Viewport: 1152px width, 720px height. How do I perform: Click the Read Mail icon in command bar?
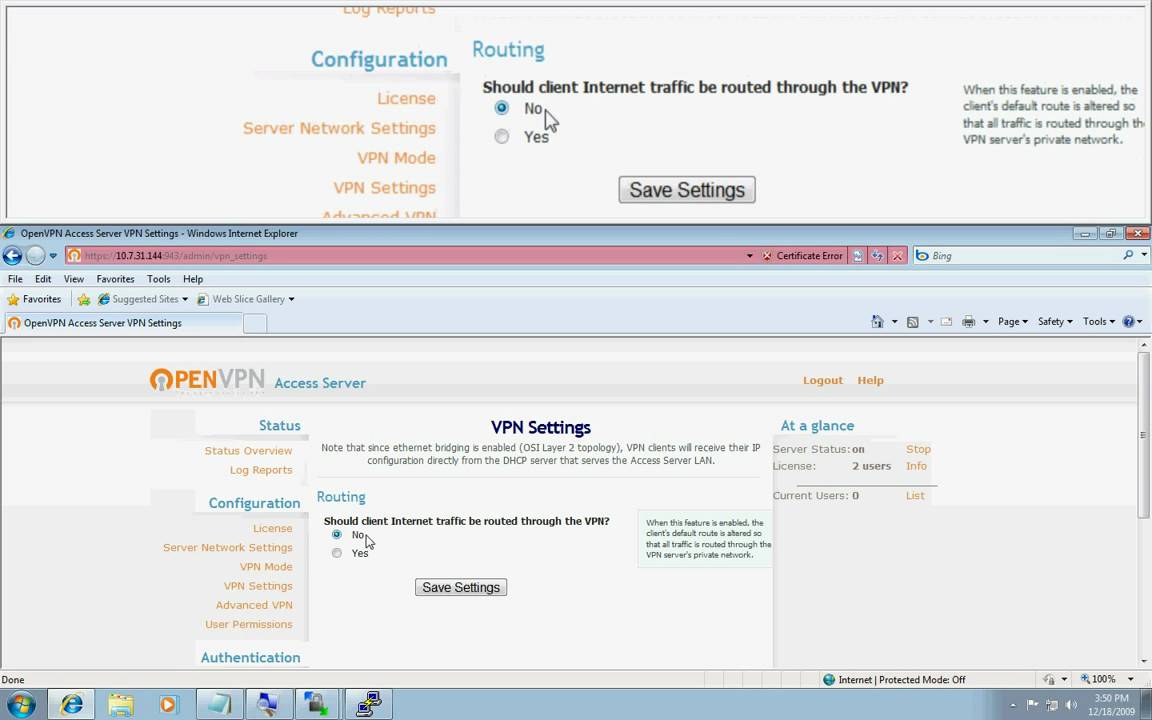coord(946,321)
